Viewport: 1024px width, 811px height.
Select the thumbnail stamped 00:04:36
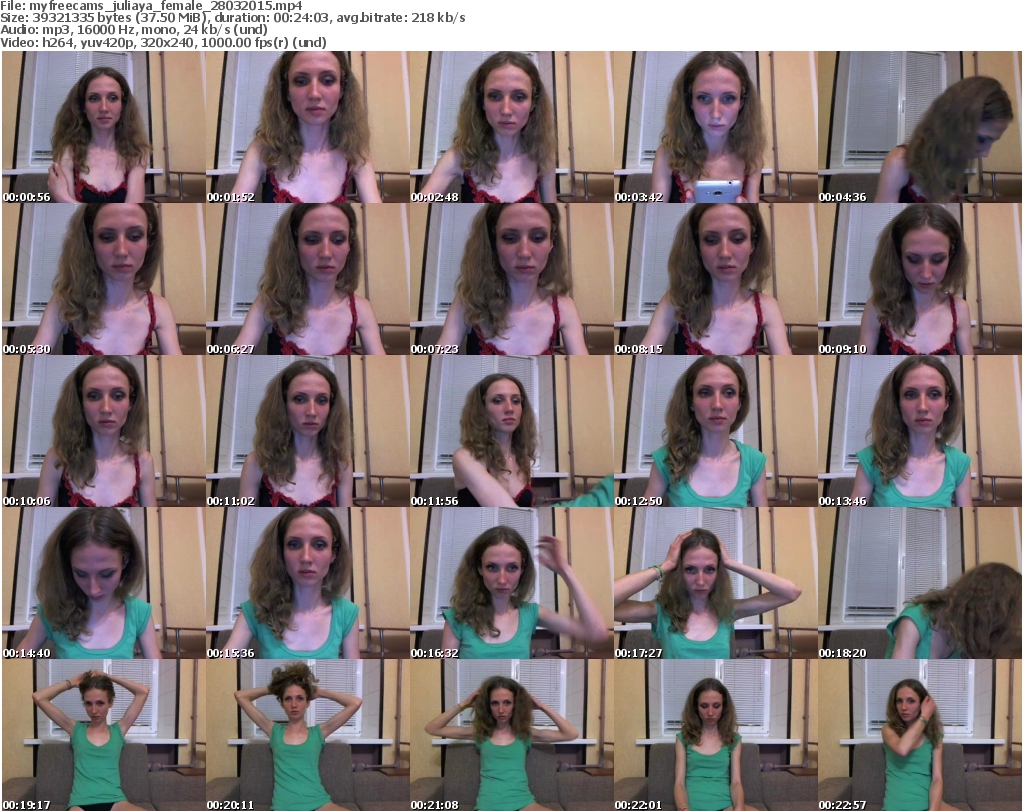[x=920, y=127]
